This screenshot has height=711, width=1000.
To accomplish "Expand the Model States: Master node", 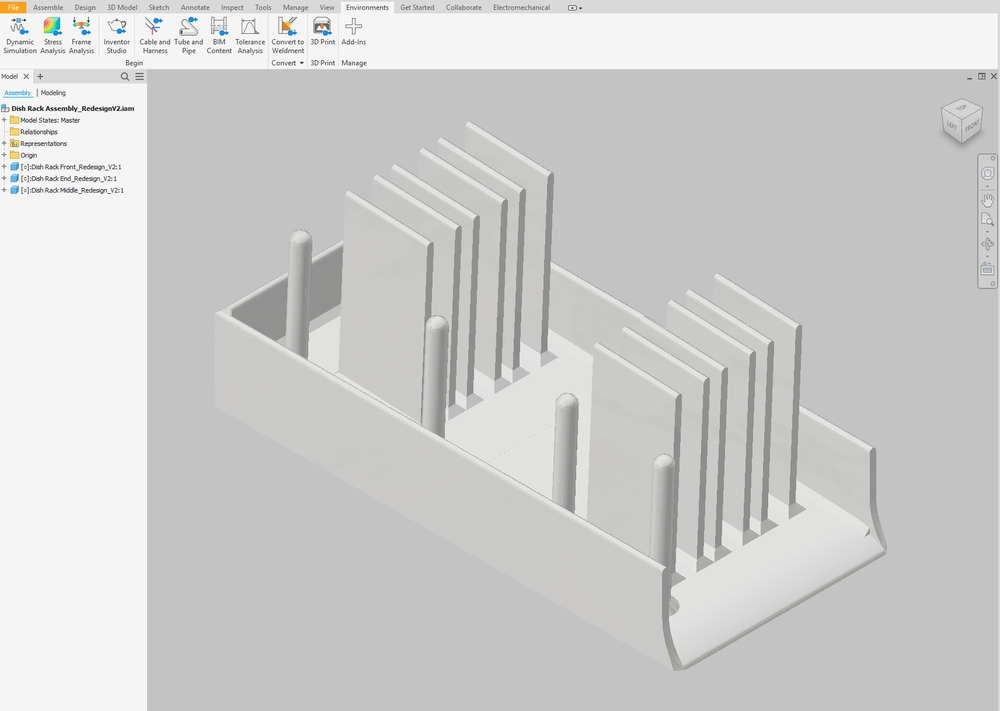I will click(4, 120).
